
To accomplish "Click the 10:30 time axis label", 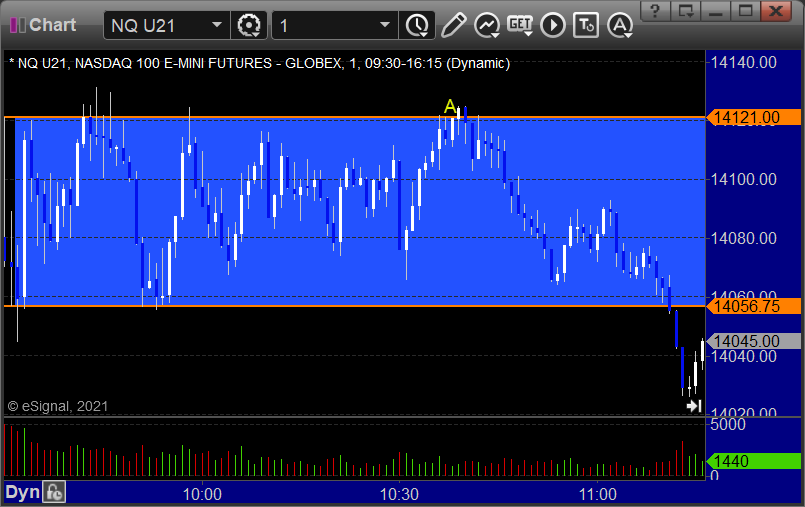I will (399, 495).
